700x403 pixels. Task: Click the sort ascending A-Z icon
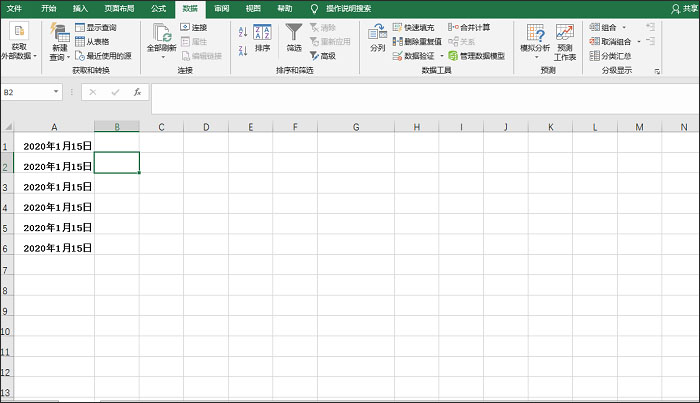coord(243,28)
